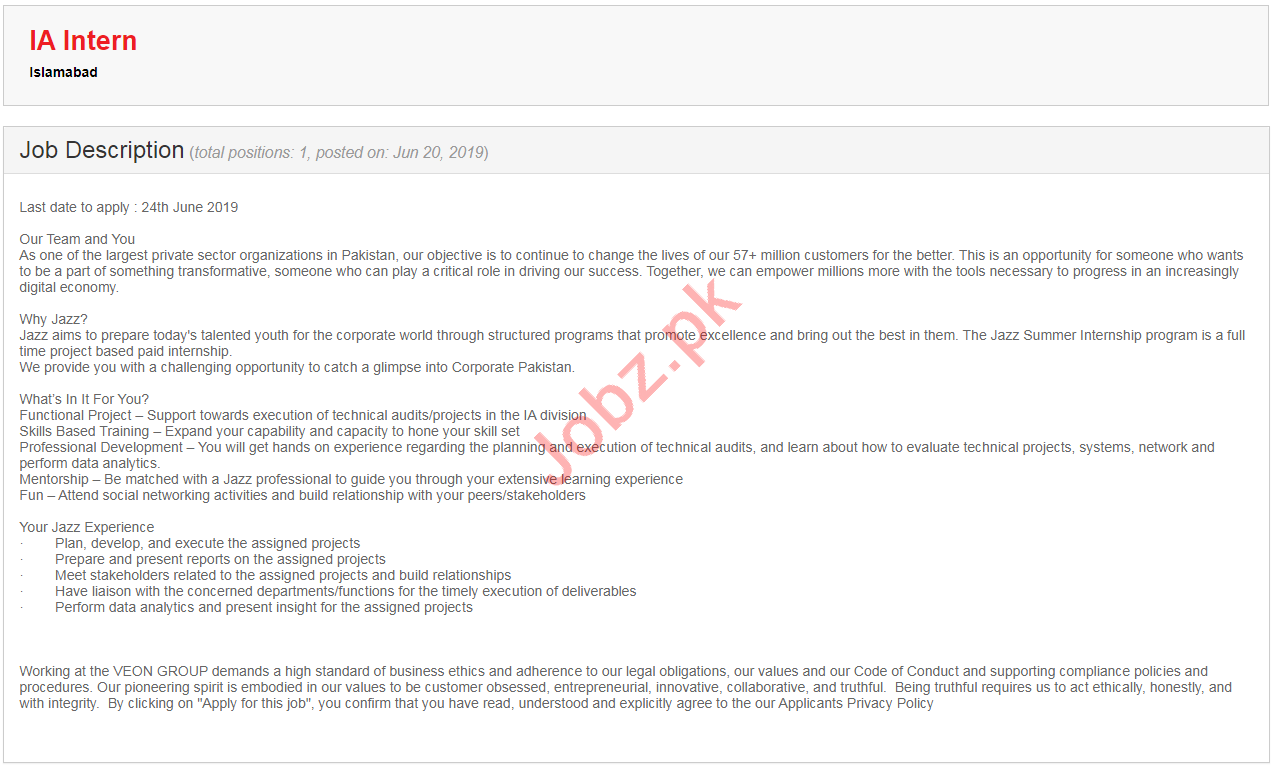This screenshot has width=1273, height=766.
Task: Click the Plan, develop, and execute bullet
Action: [208, 543]
